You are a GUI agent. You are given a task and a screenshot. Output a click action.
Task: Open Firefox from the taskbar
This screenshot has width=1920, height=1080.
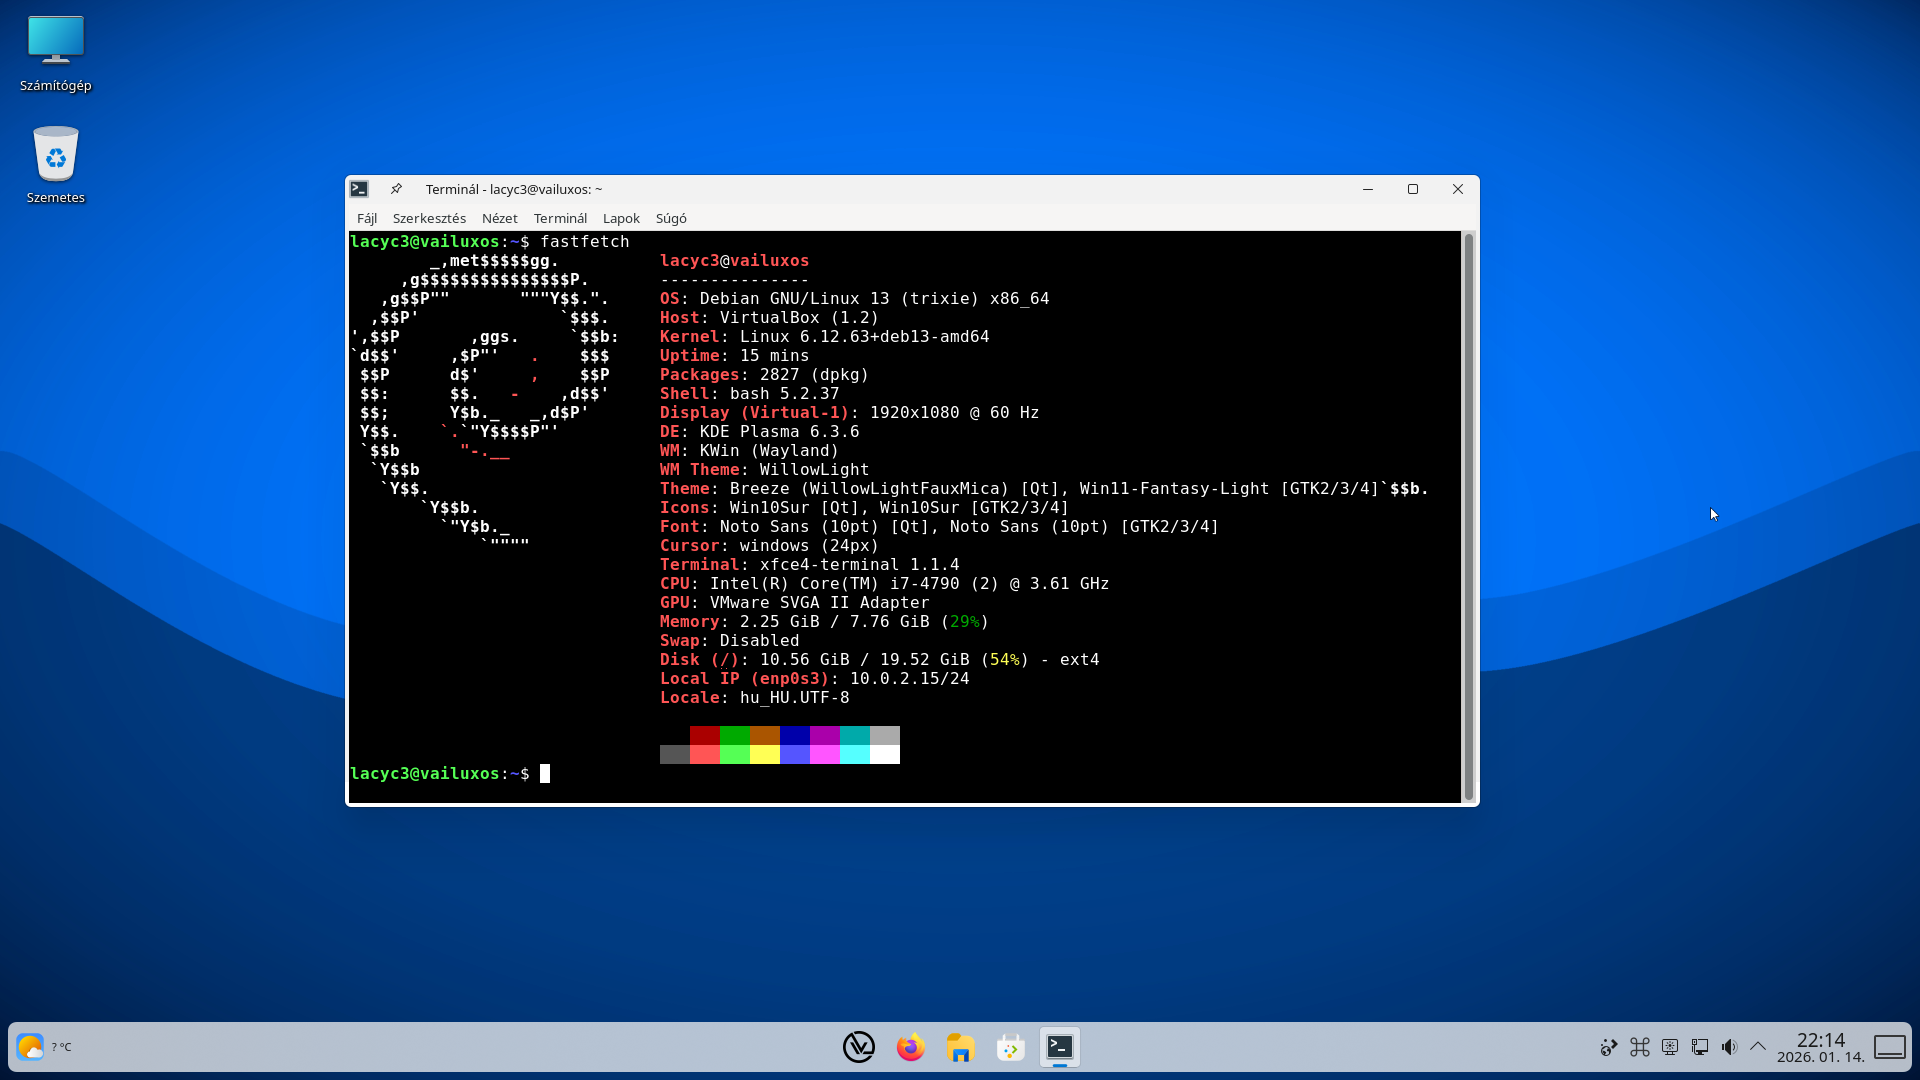point(910,1047)
